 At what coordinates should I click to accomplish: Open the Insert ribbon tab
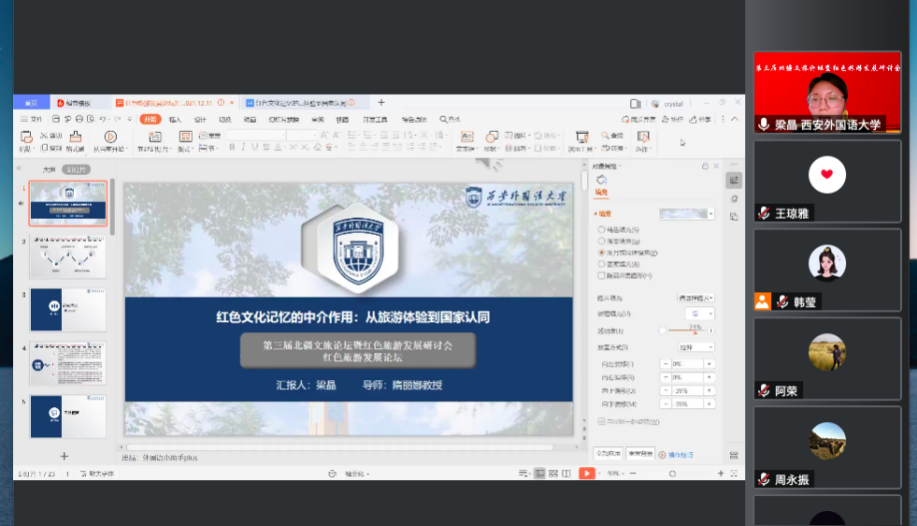175,119
